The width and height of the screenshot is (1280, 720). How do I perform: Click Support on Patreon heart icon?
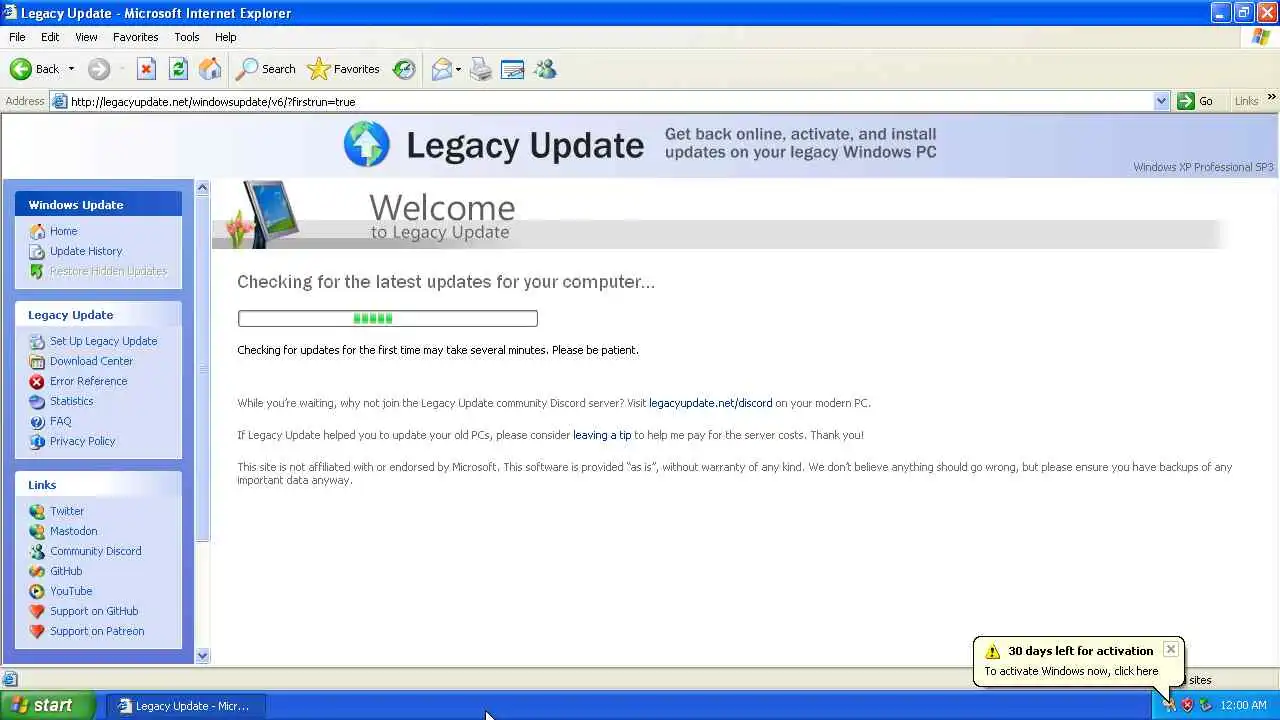[x=37, y=631]
